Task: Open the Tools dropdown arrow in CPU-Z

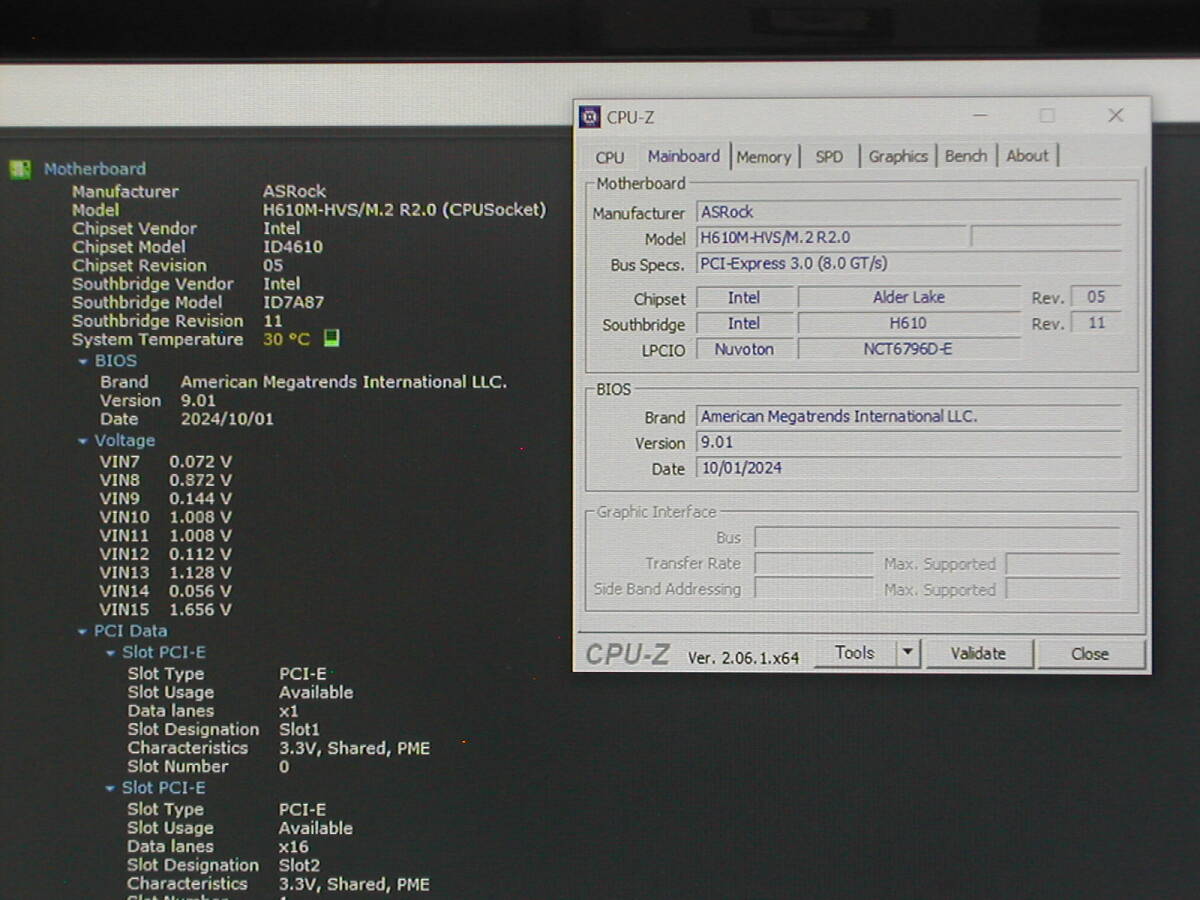Action: point(907,653)
